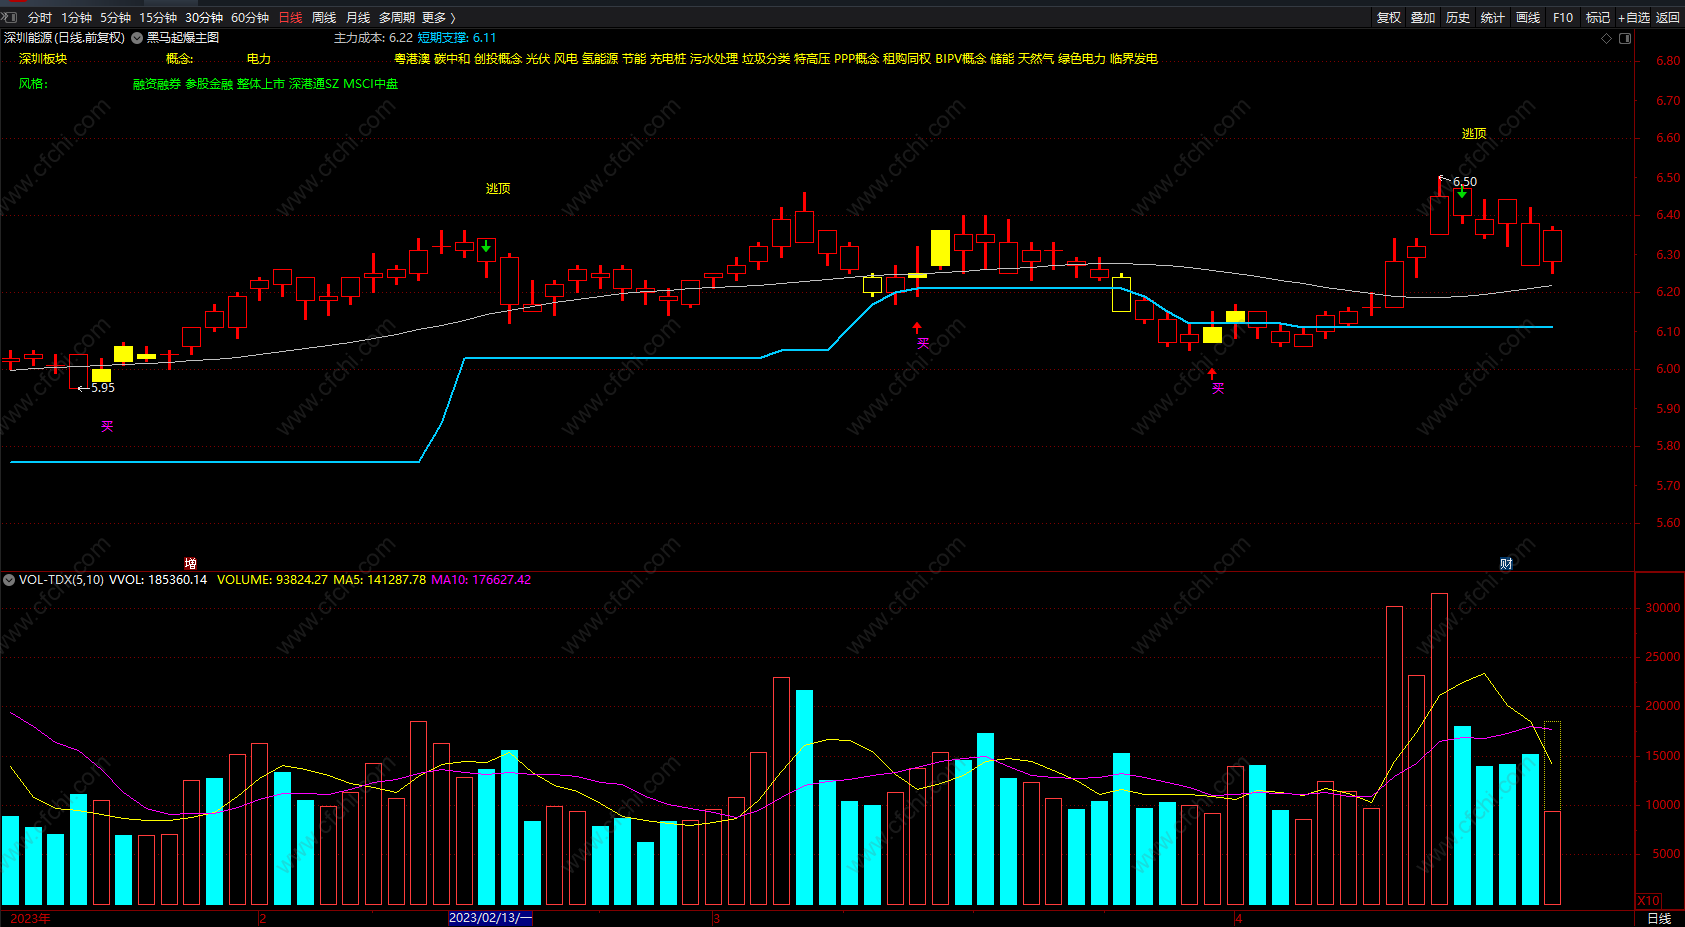
Task: Click the 融资融券 style tag
Action: pos(157,84)
